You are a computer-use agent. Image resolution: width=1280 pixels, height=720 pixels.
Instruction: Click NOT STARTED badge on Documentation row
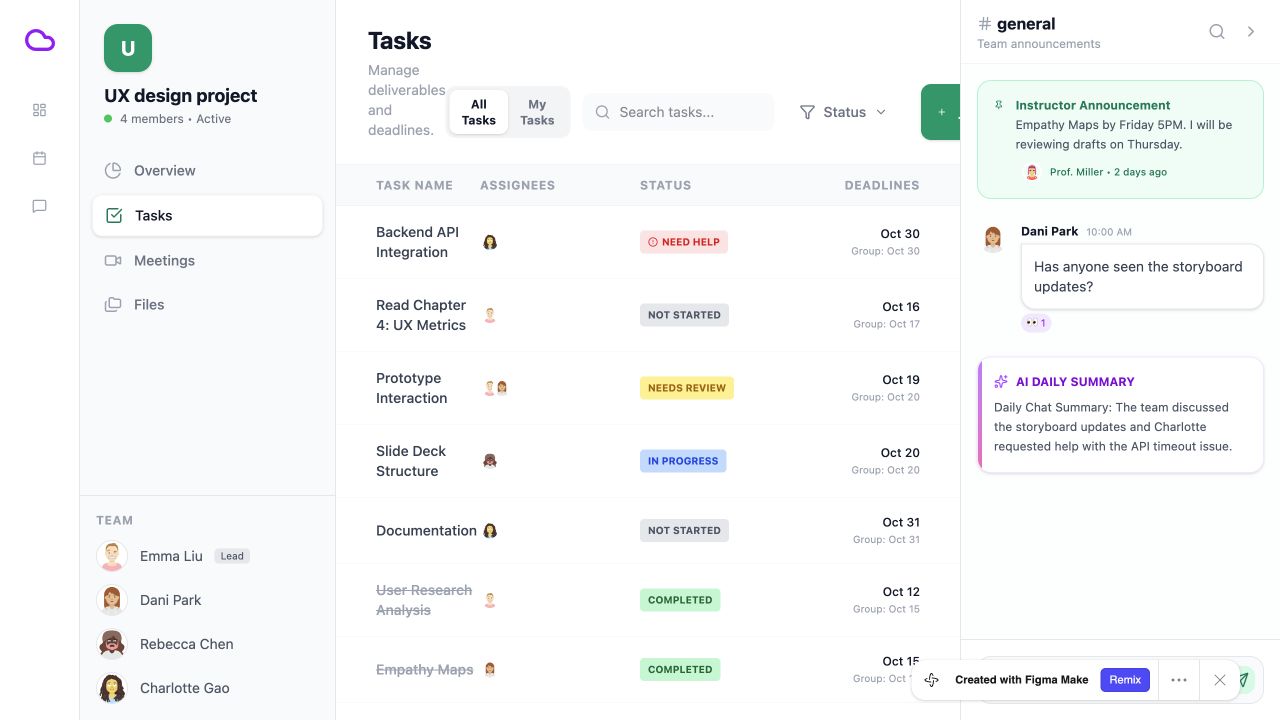point(684,531)
